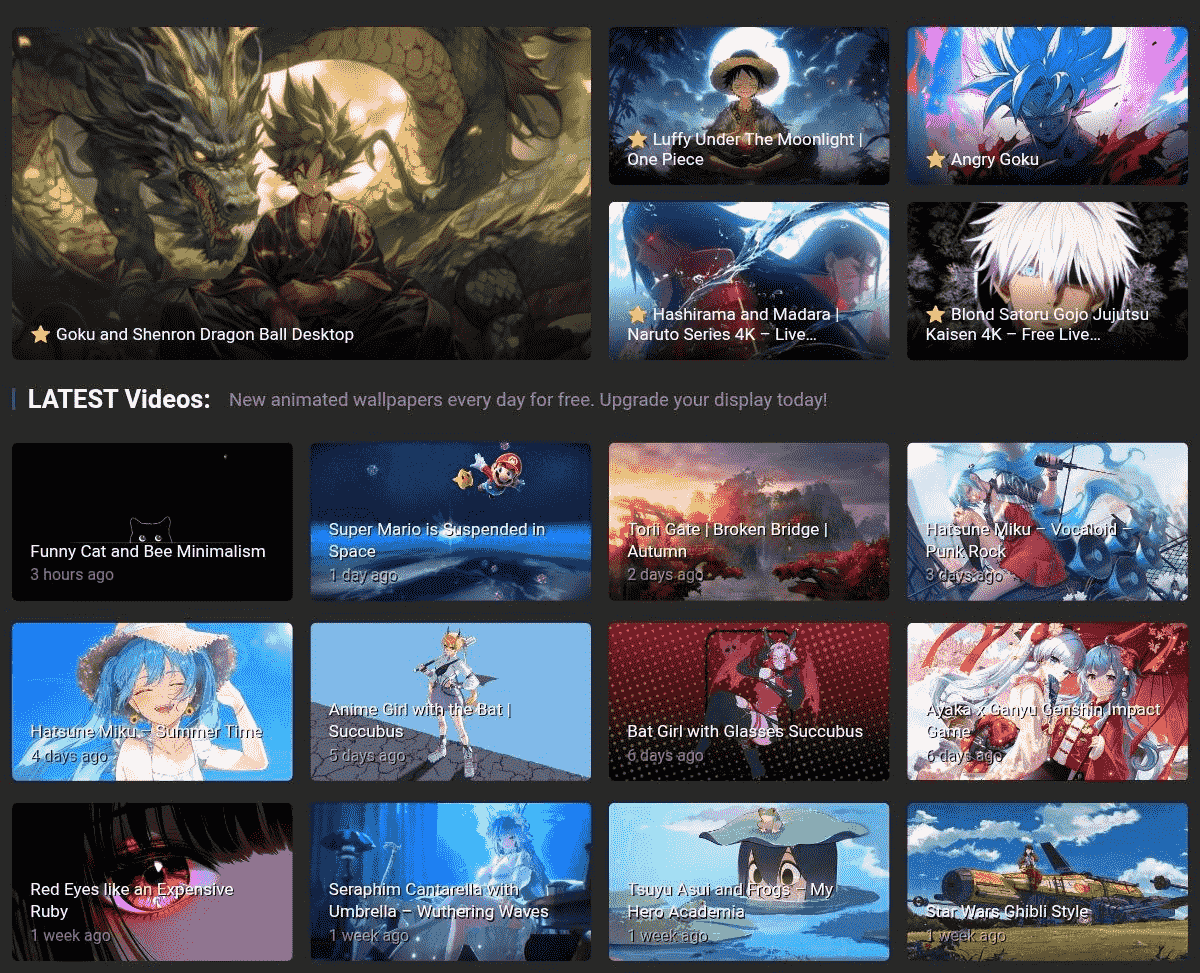Open Bat Girl with Glasses Succubus video
Image resolution: width=1200 pixels, height=973 pixels.
click(749, 702)
